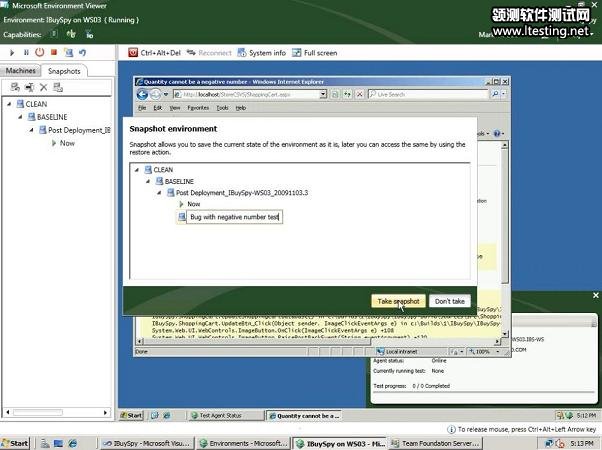Click the blue undo arrow icon
Screen dimensions: 602x450
point(82,52)
